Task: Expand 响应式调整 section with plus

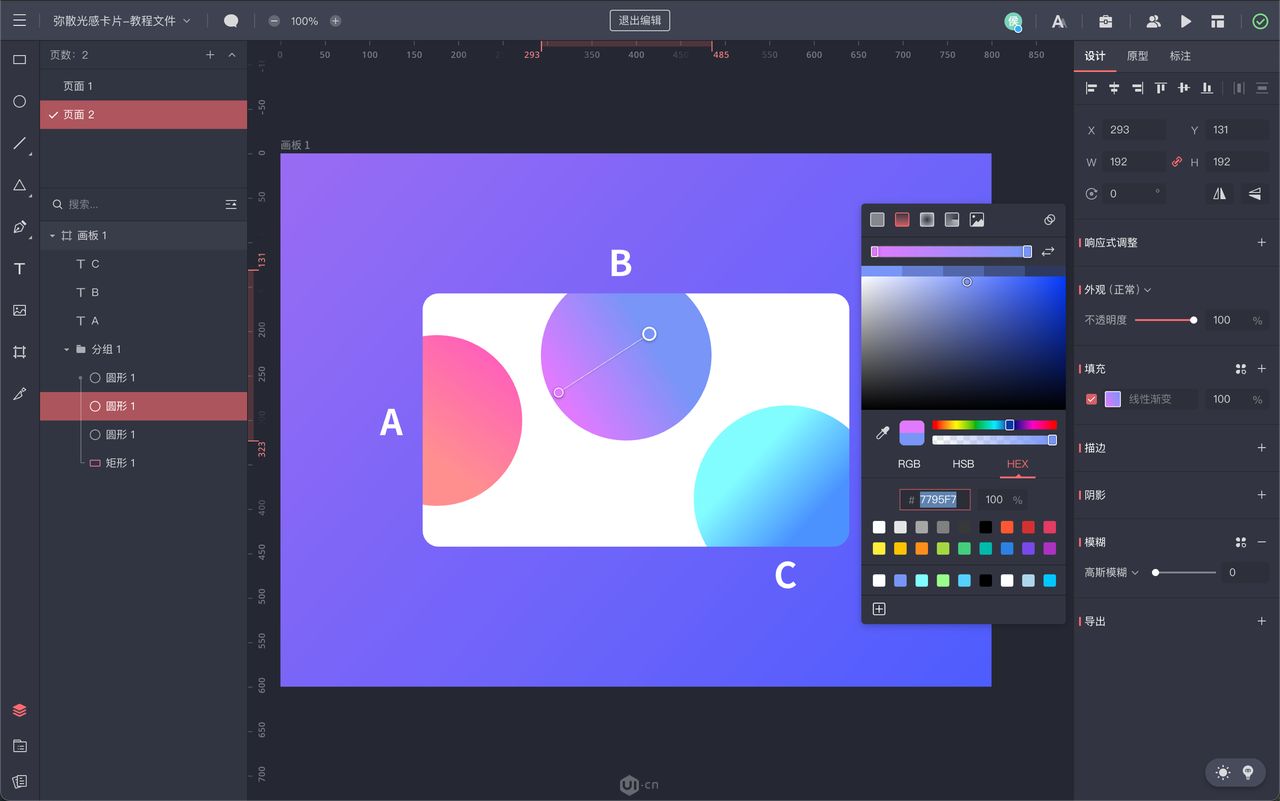Action: coord(1262,243)
